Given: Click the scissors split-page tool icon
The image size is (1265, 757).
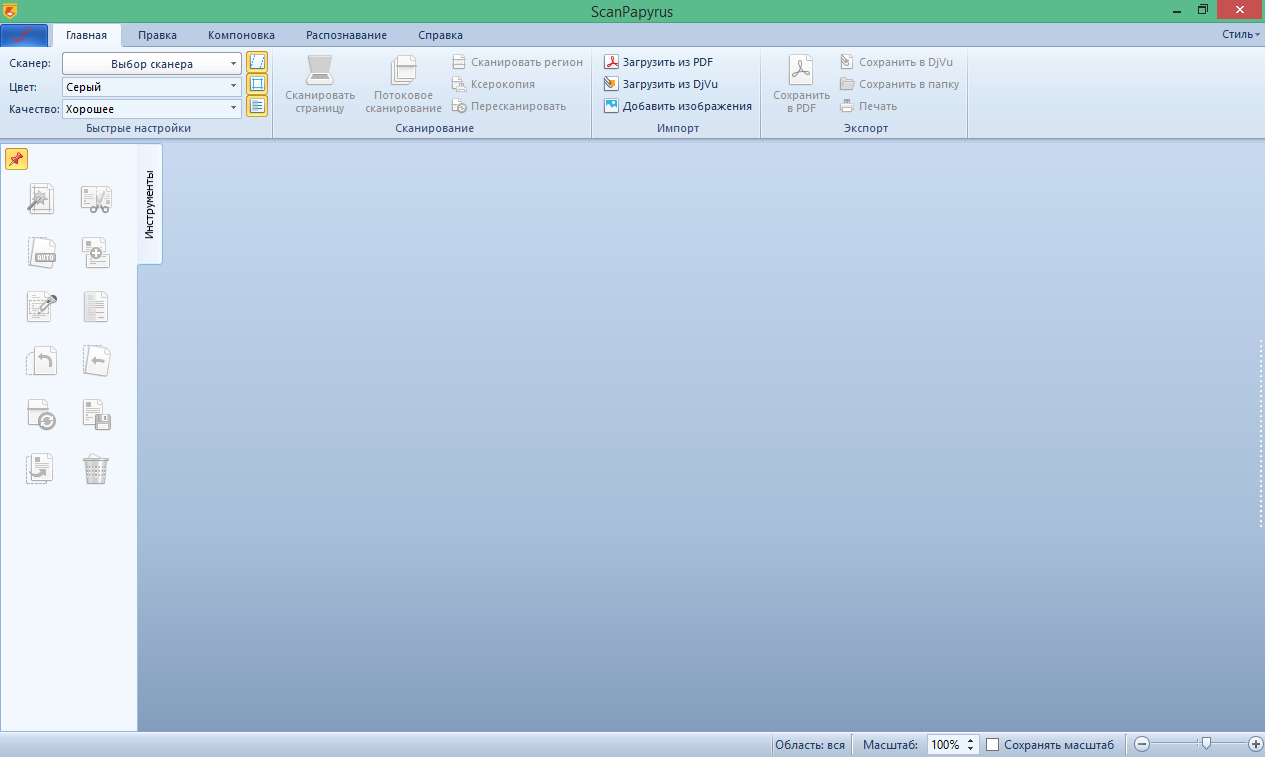Looking at the screenshot, I should point(96,199).
